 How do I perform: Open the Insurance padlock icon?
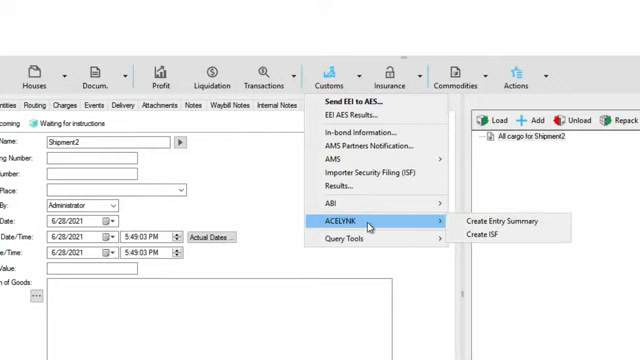(x=390, y=72)
